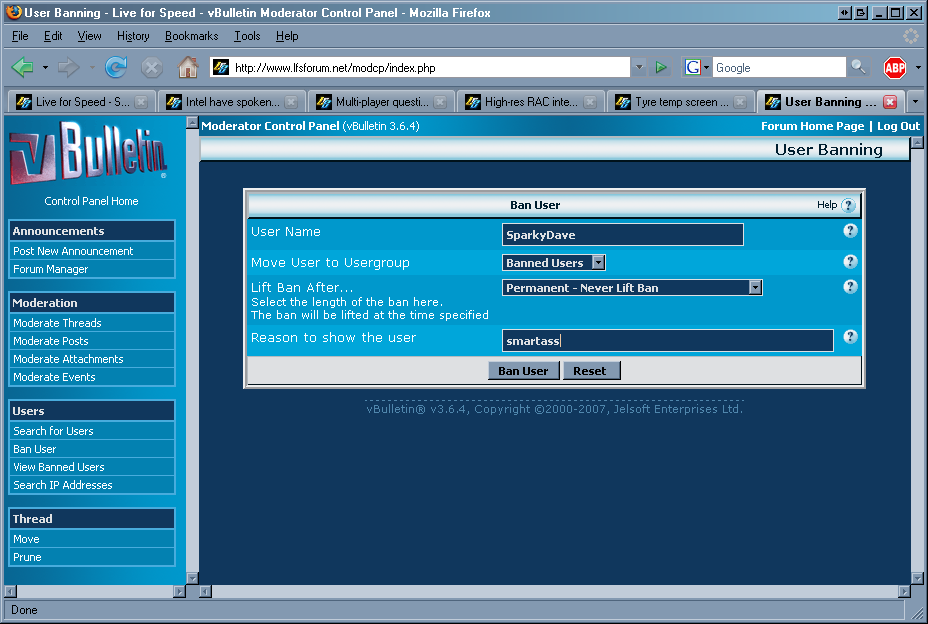
Task: Close the High-res RAC inte... tab
Action: pyautogui.click(x=590, y=102)
